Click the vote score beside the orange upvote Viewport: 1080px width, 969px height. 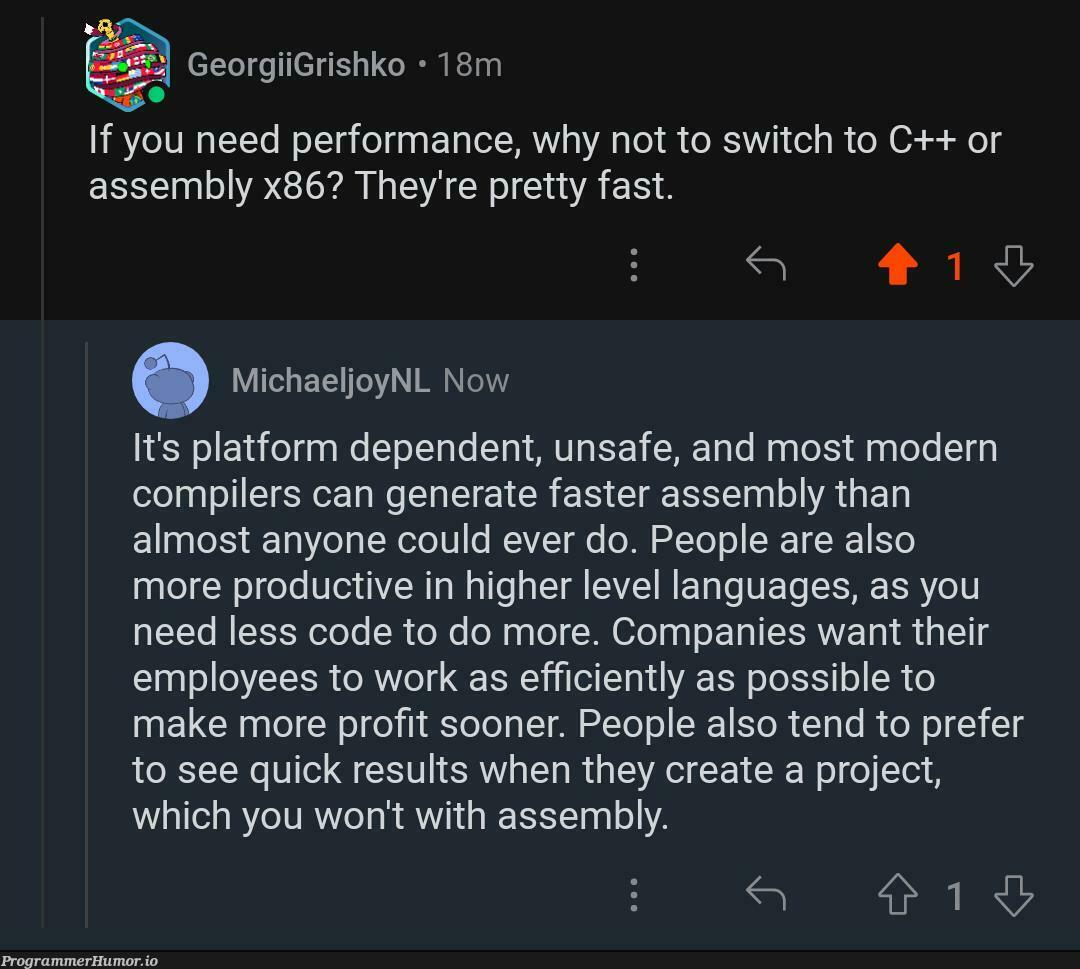(955, 267)
